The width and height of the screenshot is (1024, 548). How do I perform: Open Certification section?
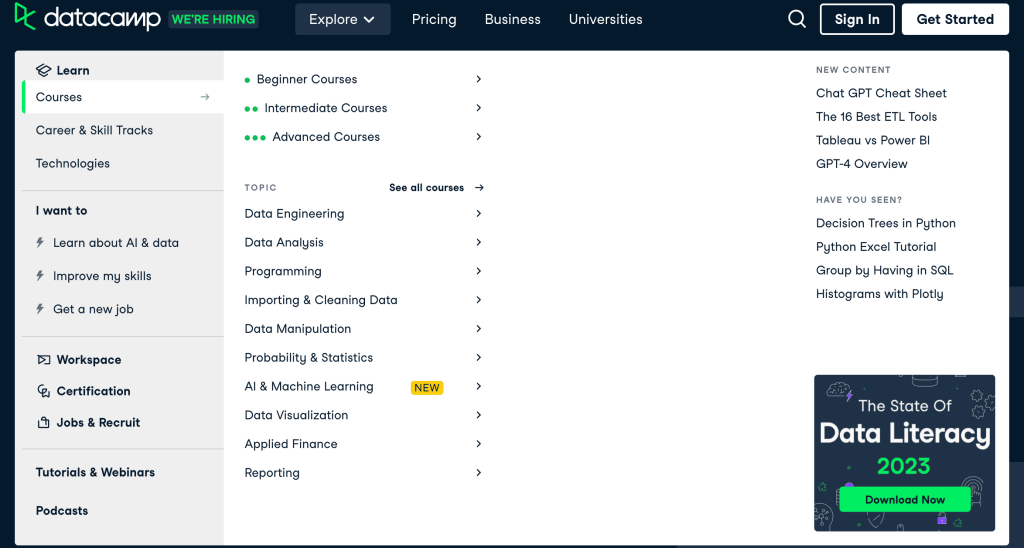click(x=93, y=391)
